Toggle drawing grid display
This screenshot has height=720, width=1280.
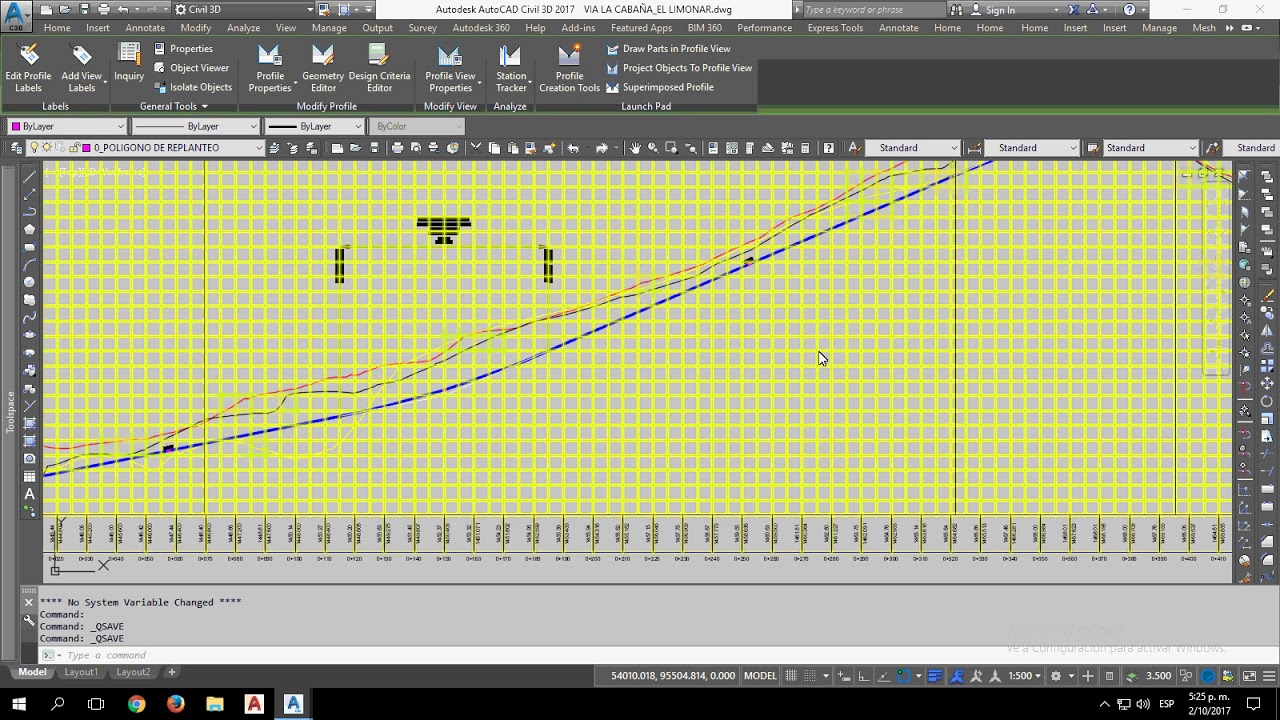[791, 676]
